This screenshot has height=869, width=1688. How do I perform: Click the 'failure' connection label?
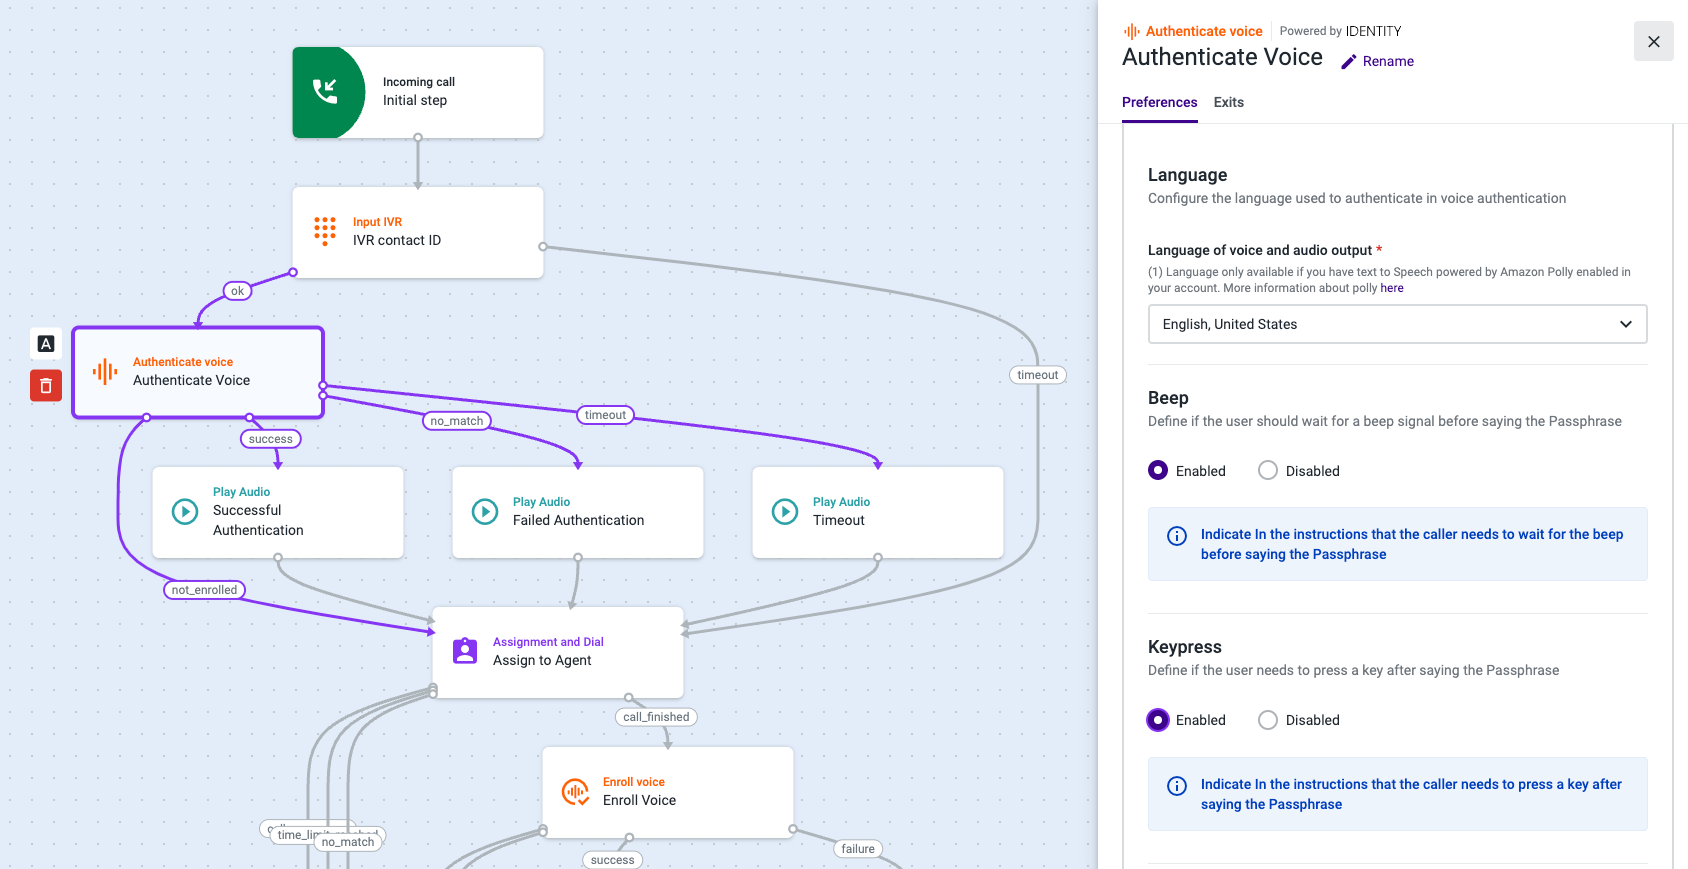(858, 849)
